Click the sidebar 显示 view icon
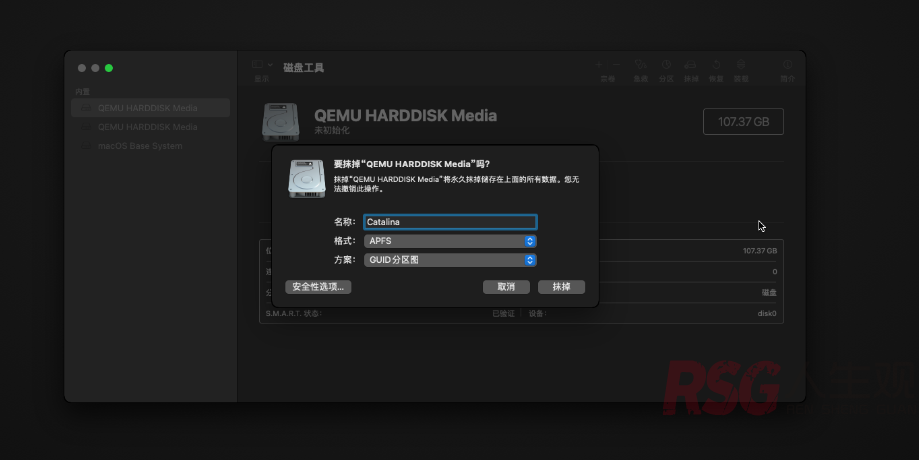 click(257, 64)
